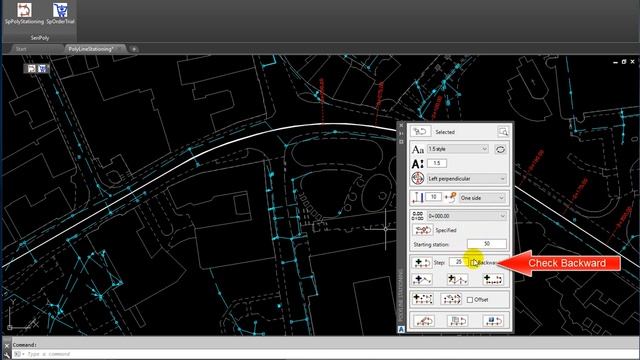Check the Backward checkbox
The height and width of the screenshot is (360, 640).
473,262
